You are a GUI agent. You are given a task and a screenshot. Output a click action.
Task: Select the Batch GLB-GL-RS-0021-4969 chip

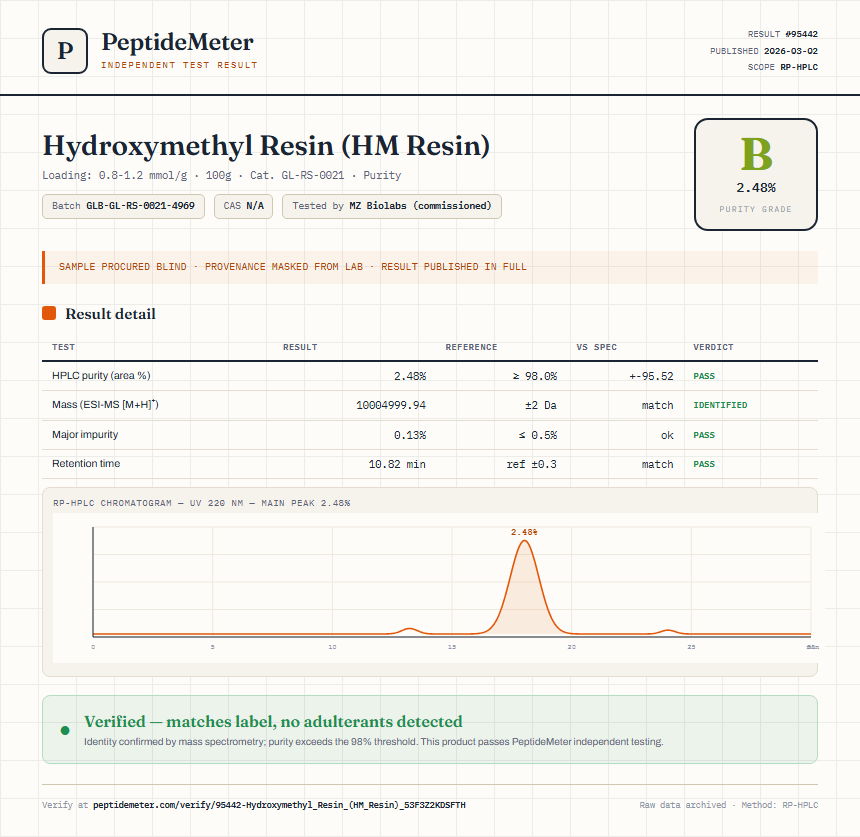tap(123, 206)
